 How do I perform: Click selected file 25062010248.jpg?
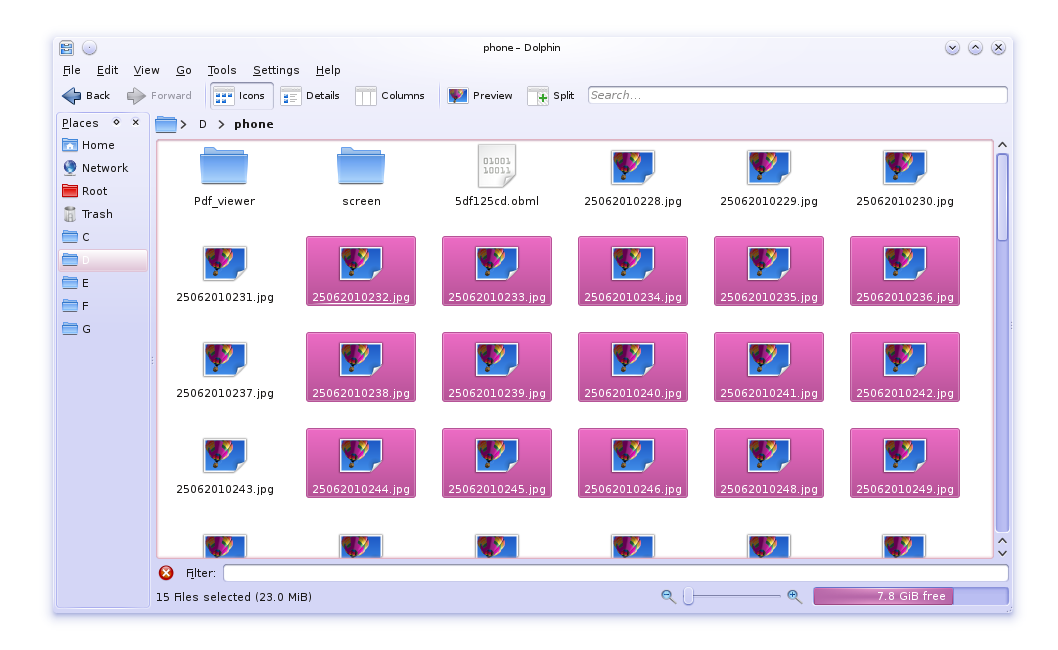click(x=769, y=462)
